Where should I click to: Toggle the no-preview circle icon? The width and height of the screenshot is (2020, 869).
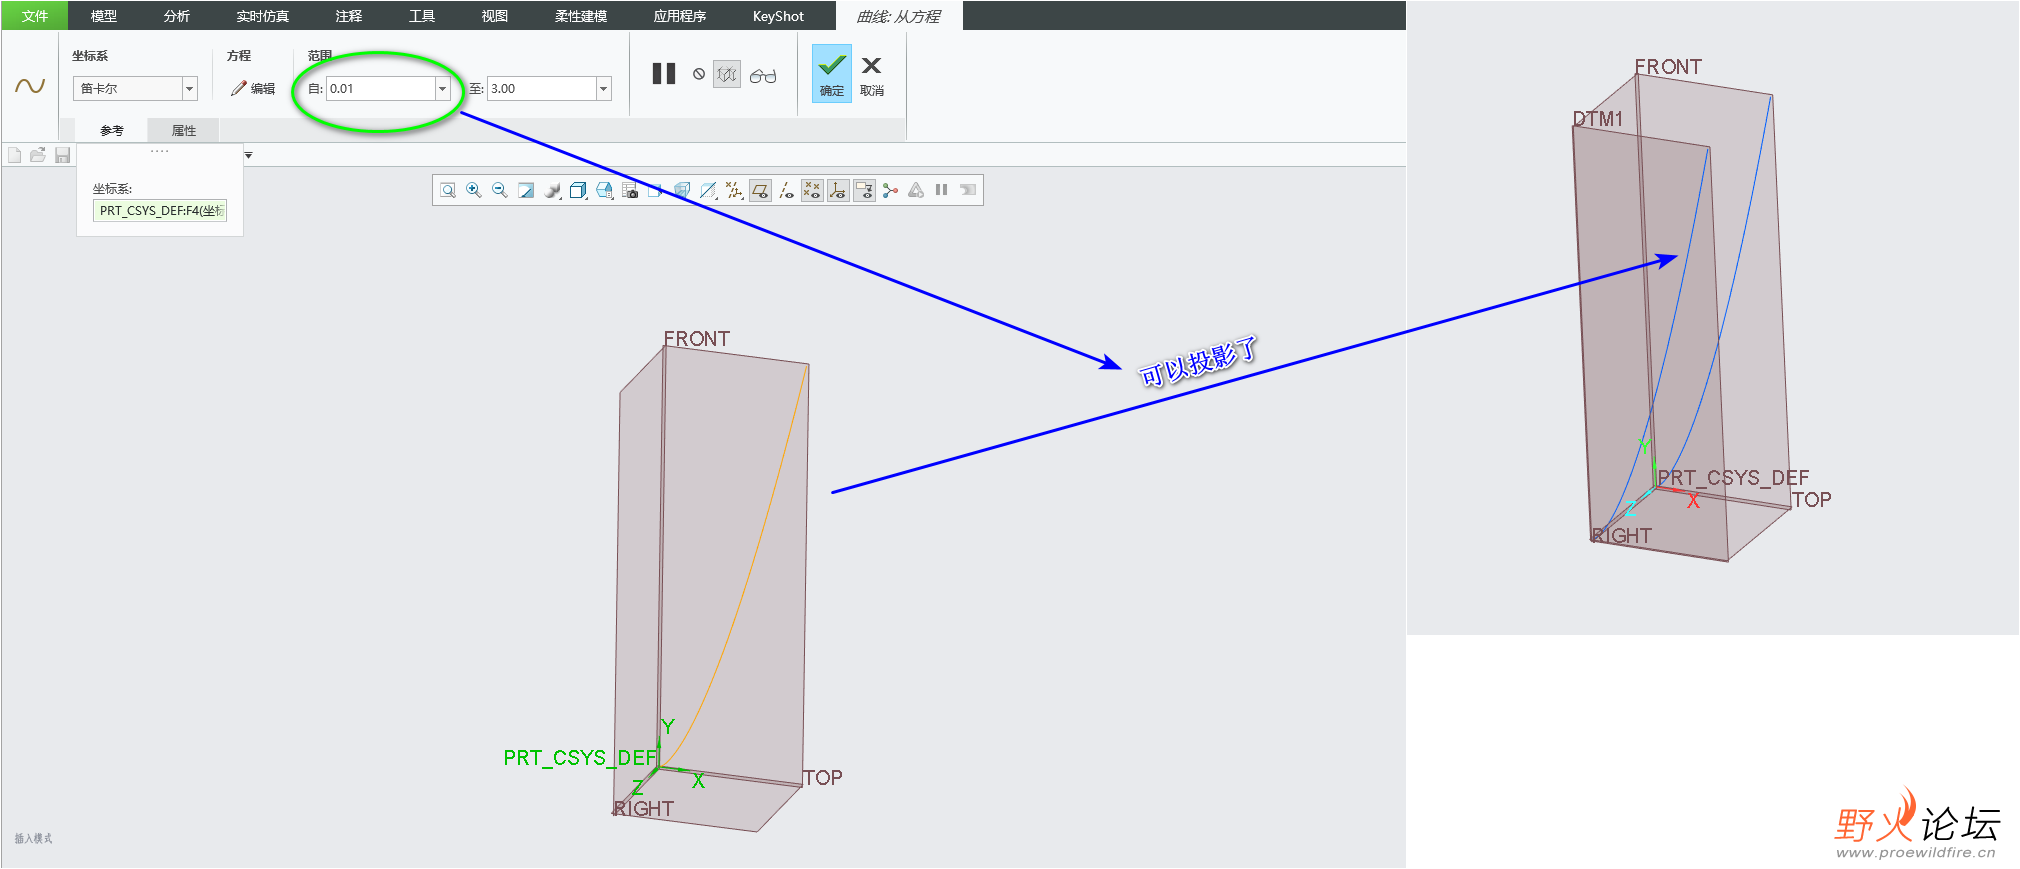point(699,74)
